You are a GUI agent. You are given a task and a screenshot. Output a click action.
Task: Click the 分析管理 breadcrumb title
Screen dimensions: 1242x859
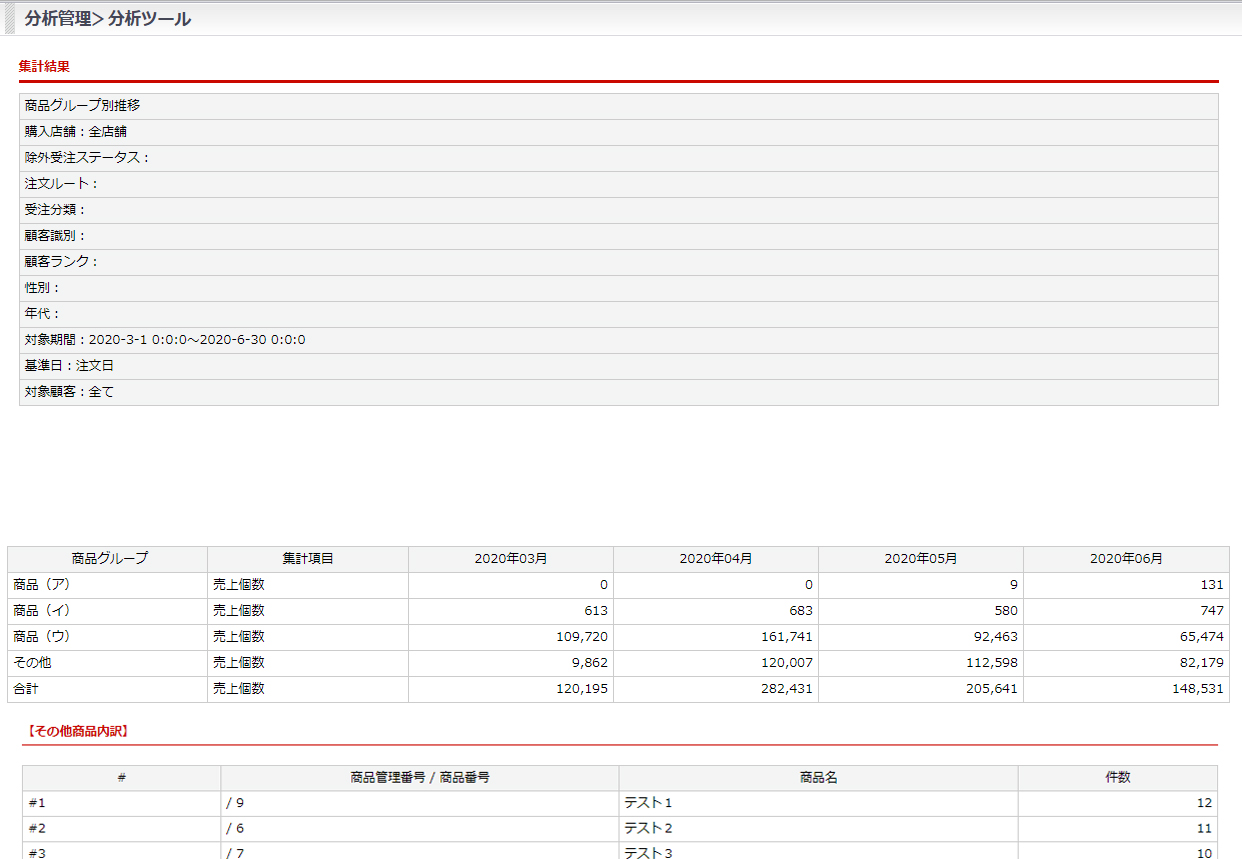[x=64, y=19]
